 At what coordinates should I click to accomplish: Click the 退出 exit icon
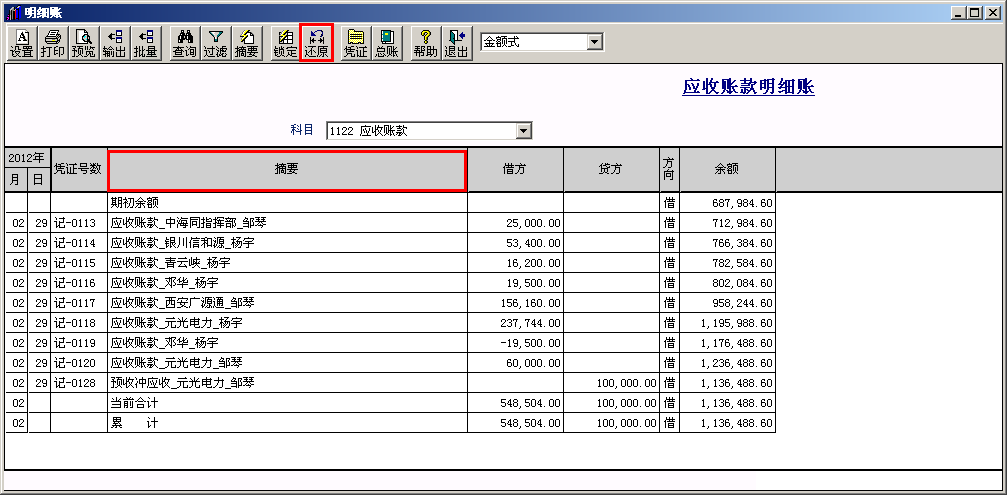click(456, 44)
